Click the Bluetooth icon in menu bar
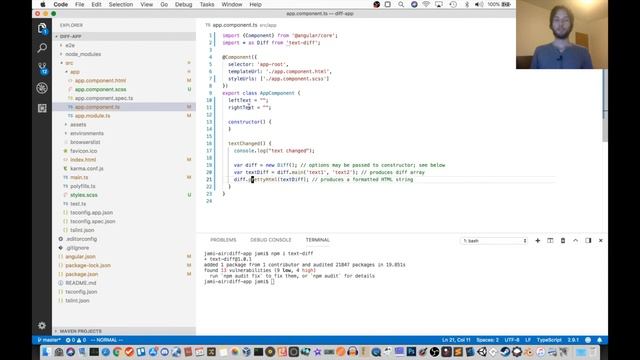Viewport: 640px width, 360px height. [x=467, y=4]
